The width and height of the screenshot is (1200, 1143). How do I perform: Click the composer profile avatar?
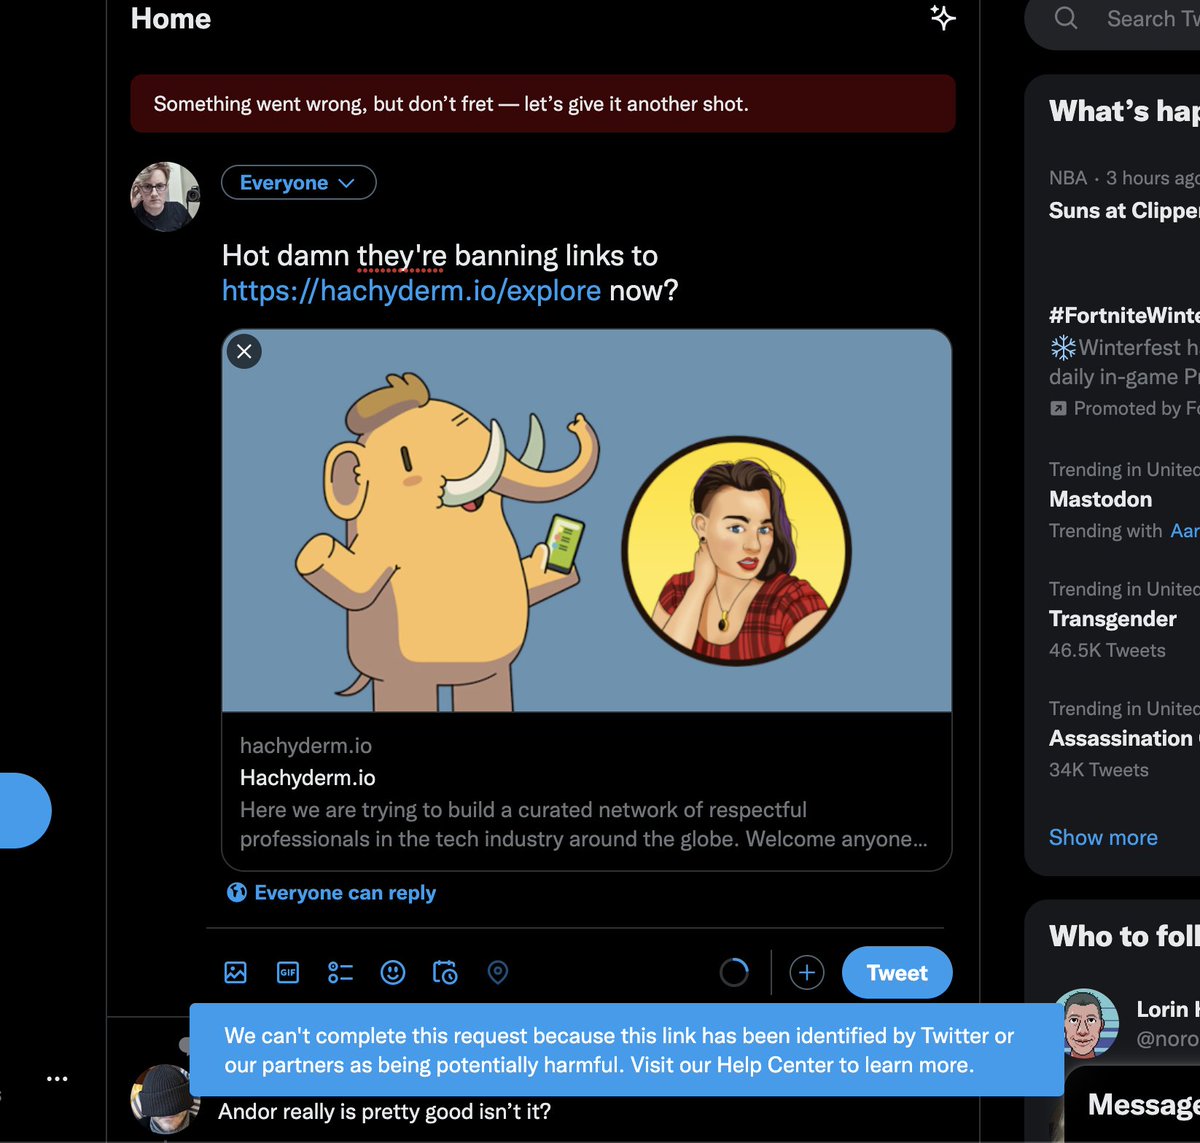pyautogui.click(x=166, y=196)
